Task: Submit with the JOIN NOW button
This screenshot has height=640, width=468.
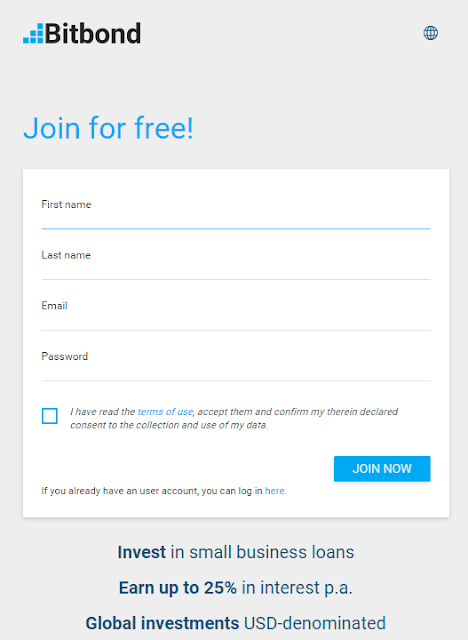Action: tap(382, 469)
